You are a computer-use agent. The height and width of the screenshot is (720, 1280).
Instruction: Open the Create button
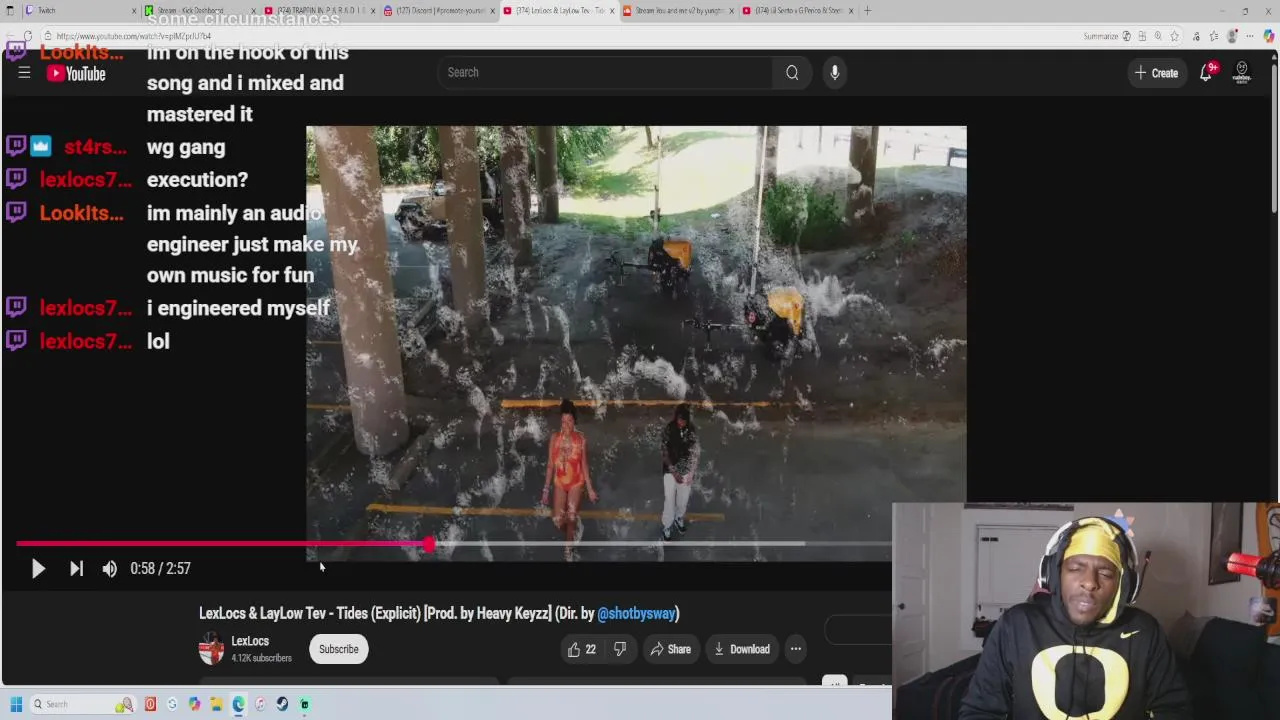pyautogui.click(x=1156, y=73)
